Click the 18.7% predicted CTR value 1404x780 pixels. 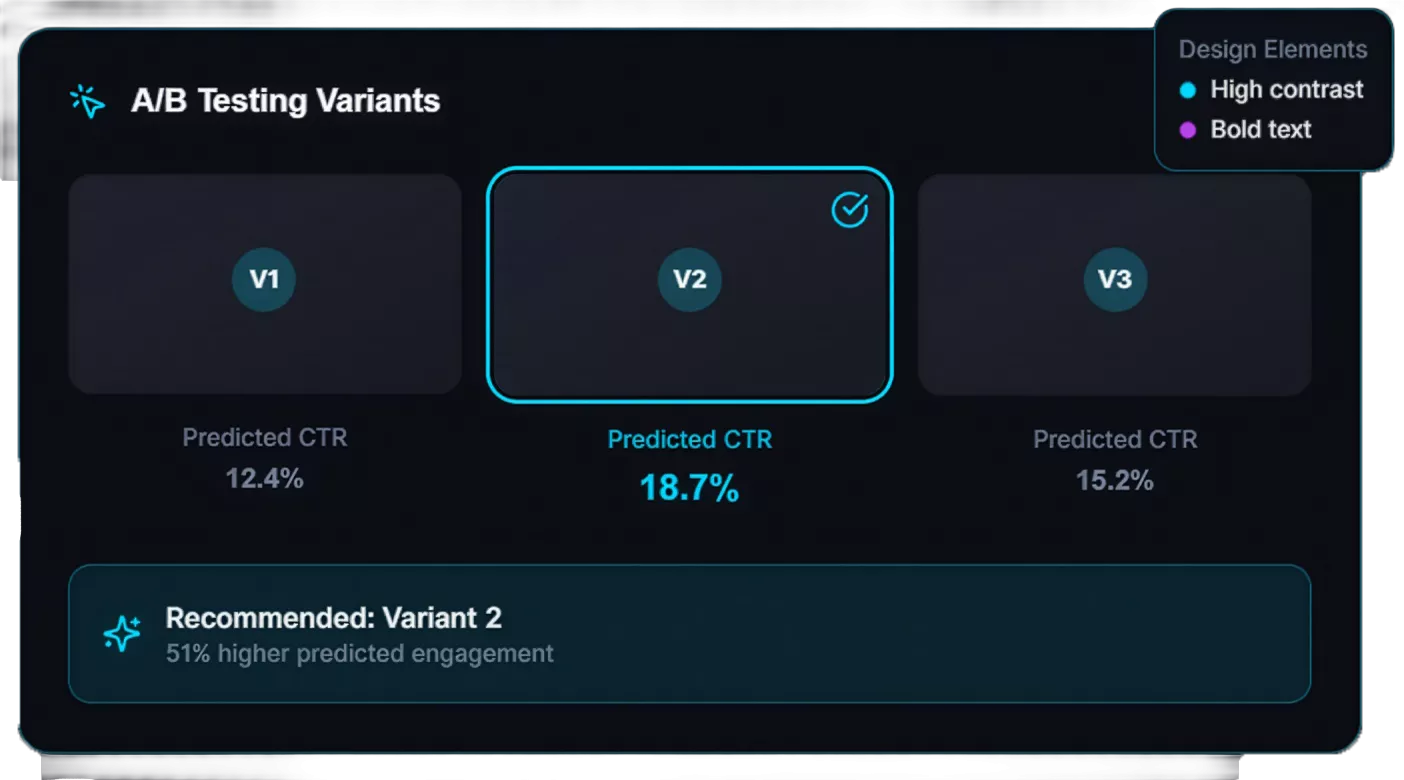(x=690, y=488)
